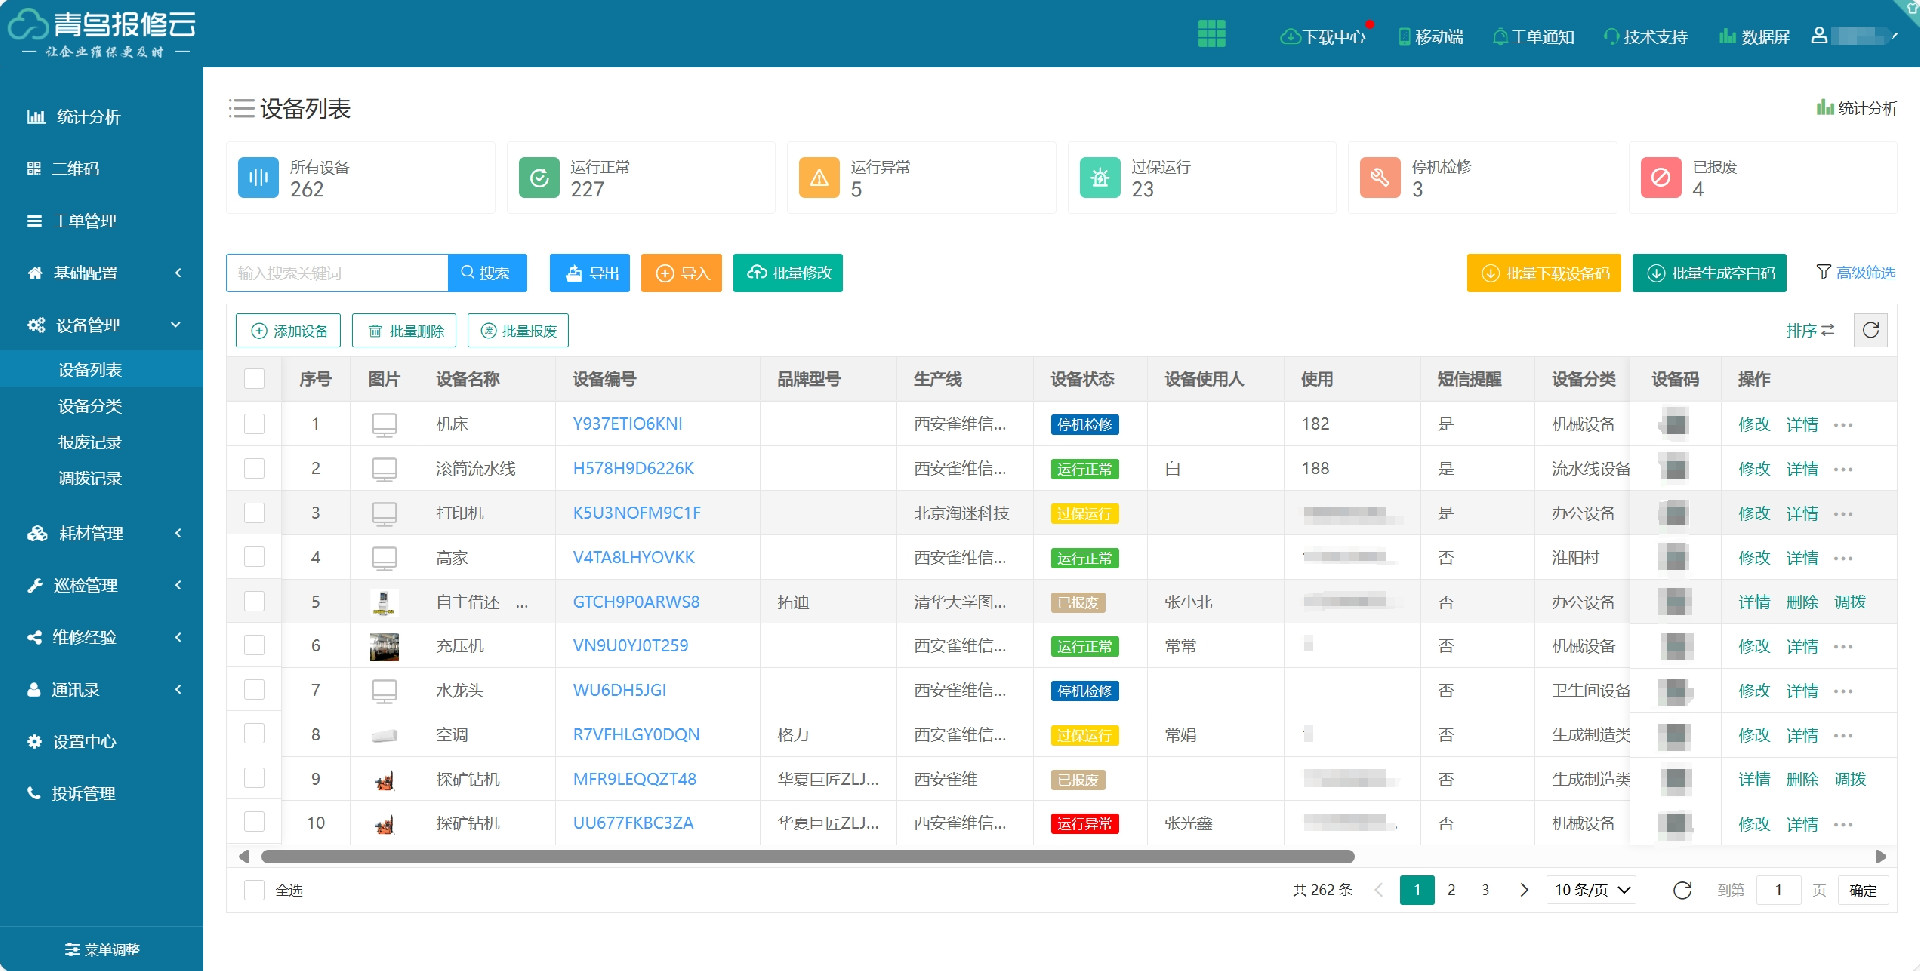Click the green grid apps icon
The image size is (1920, 971).
coord(1211,34)
